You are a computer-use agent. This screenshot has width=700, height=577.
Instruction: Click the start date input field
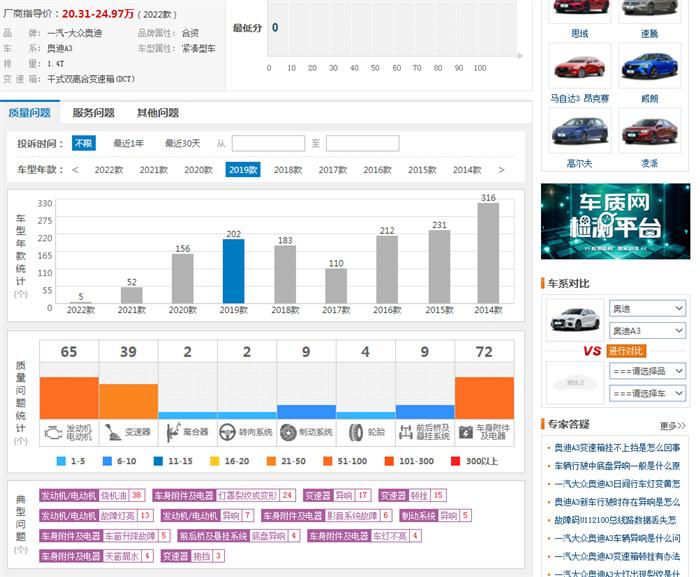(268, 144)
